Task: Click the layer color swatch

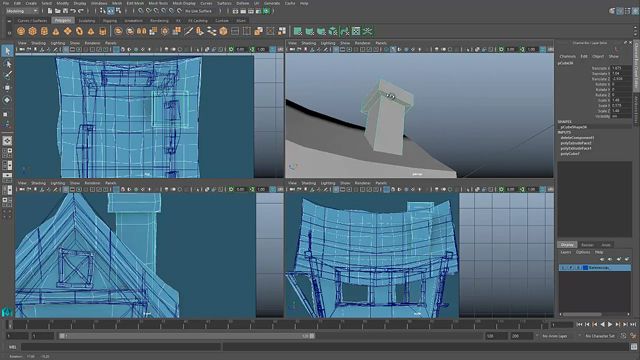Action: (585, 268)
